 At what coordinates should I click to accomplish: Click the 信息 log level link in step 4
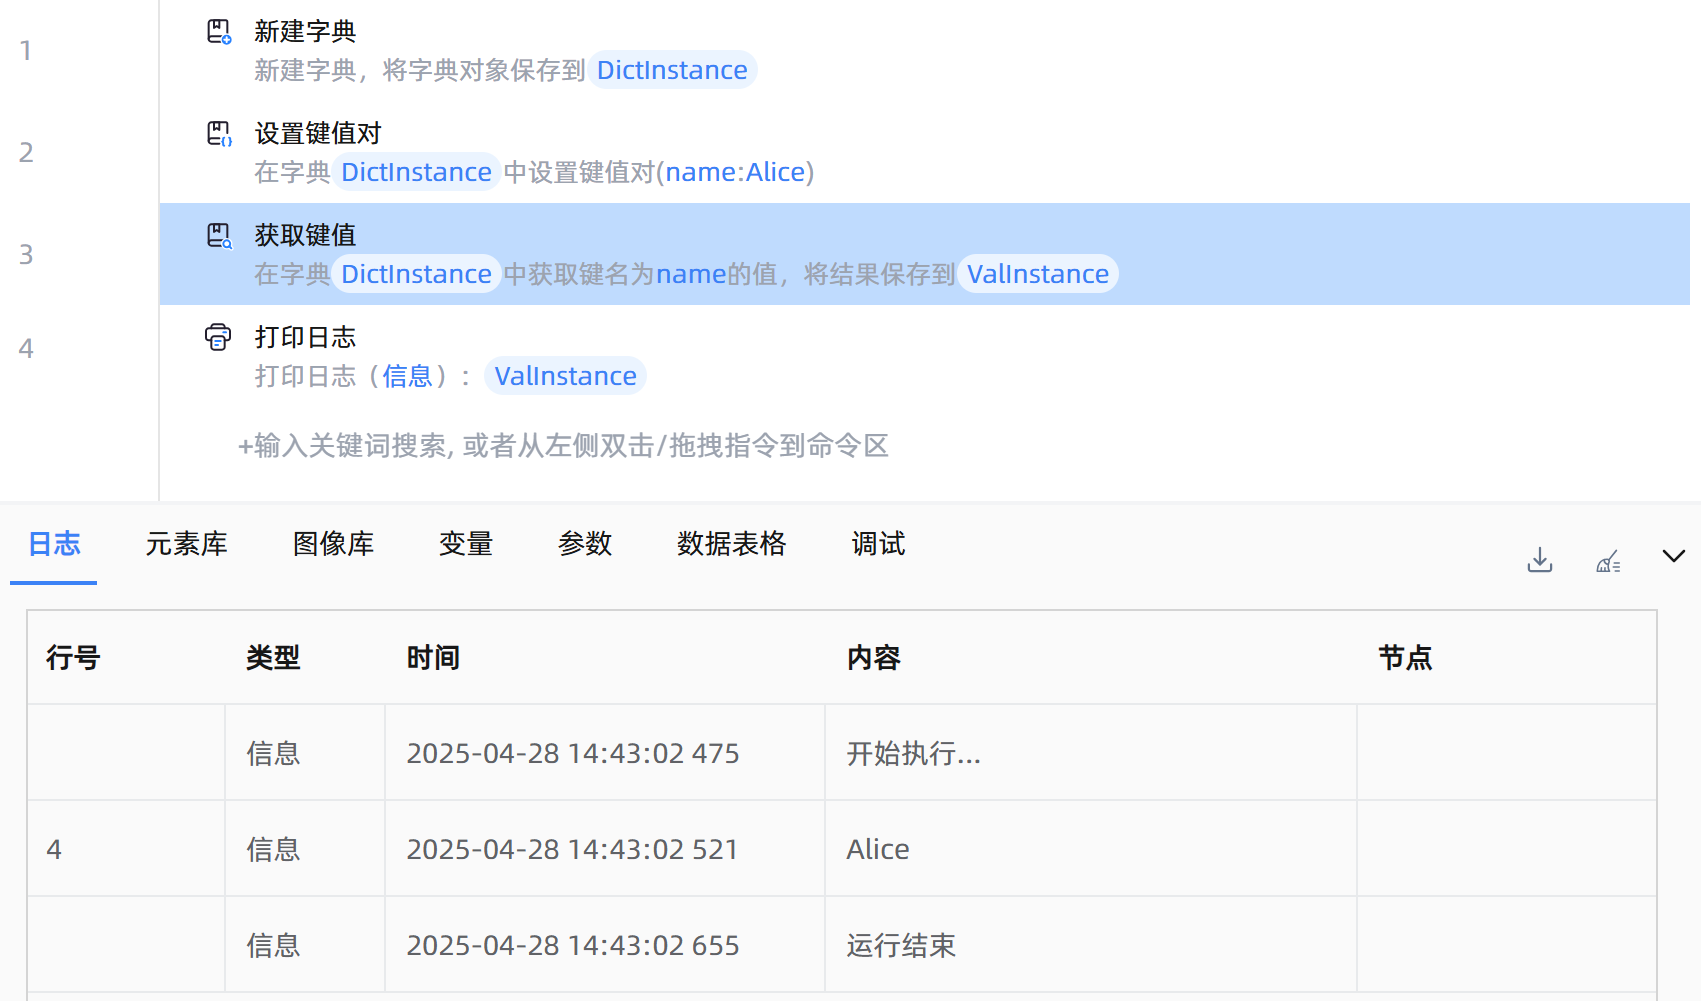pos(407,376)
